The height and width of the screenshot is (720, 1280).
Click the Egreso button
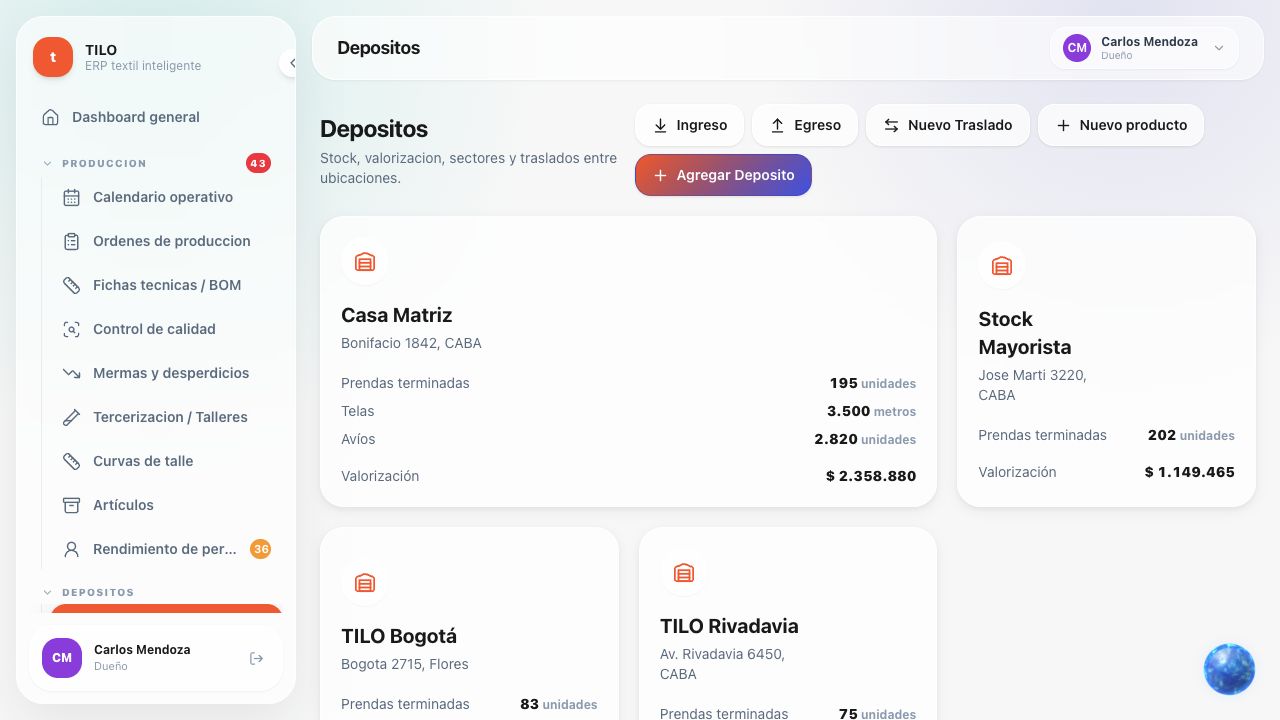(805, 125)
